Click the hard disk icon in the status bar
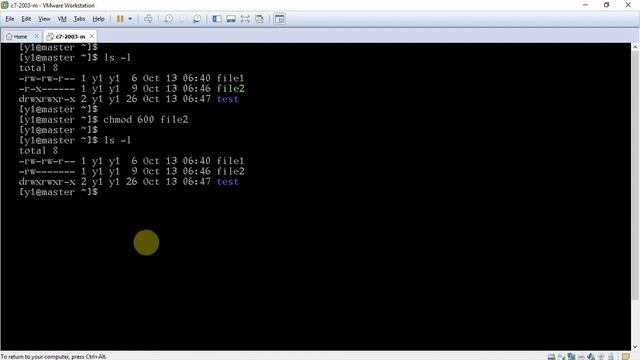The width and height of the screenshot is (640, 360). point(551,357)
